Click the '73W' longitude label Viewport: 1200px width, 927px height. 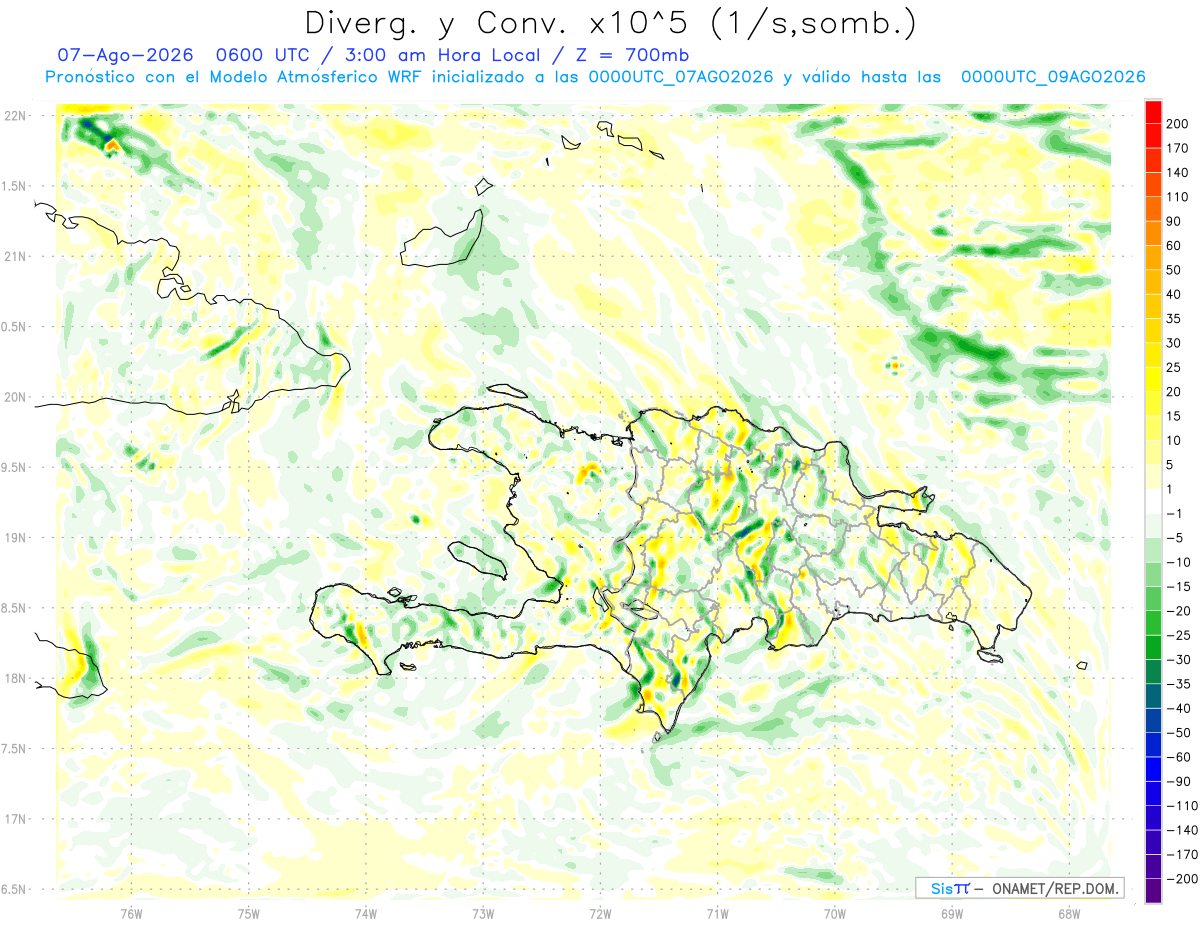[482, 912]
